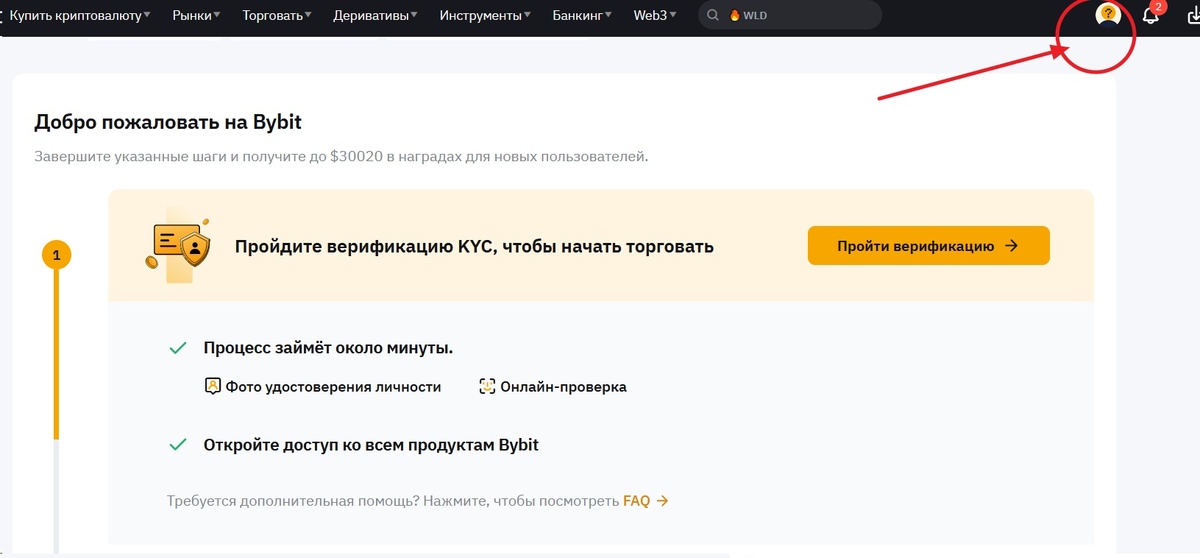Click the Онлайн-проверка text
Viewport: 1200px width, 558px height.
564,387
